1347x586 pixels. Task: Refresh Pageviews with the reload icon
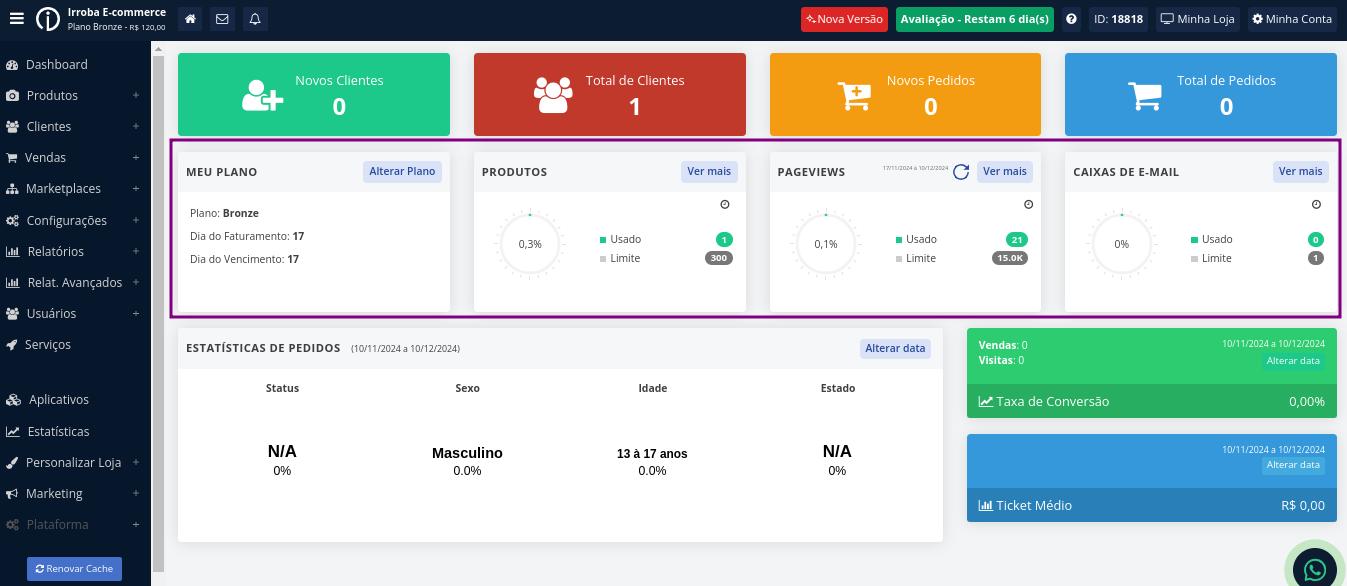(x=961, y=172)
